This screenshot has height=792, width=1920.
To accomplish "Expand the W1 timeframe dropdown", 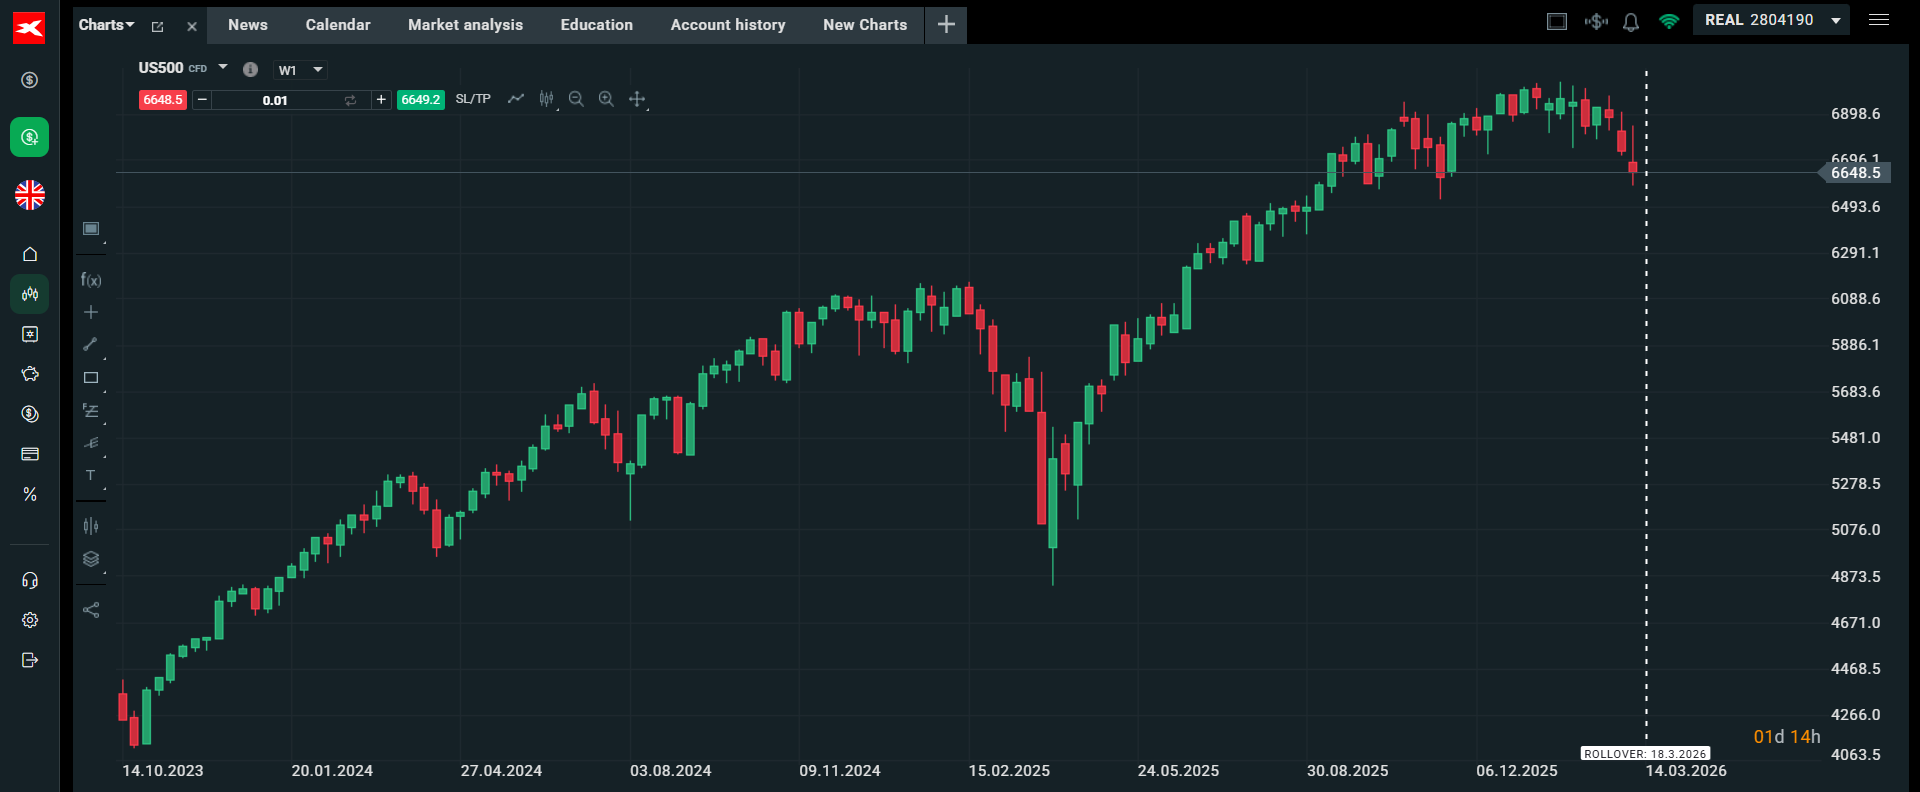I will click(300, 70).
